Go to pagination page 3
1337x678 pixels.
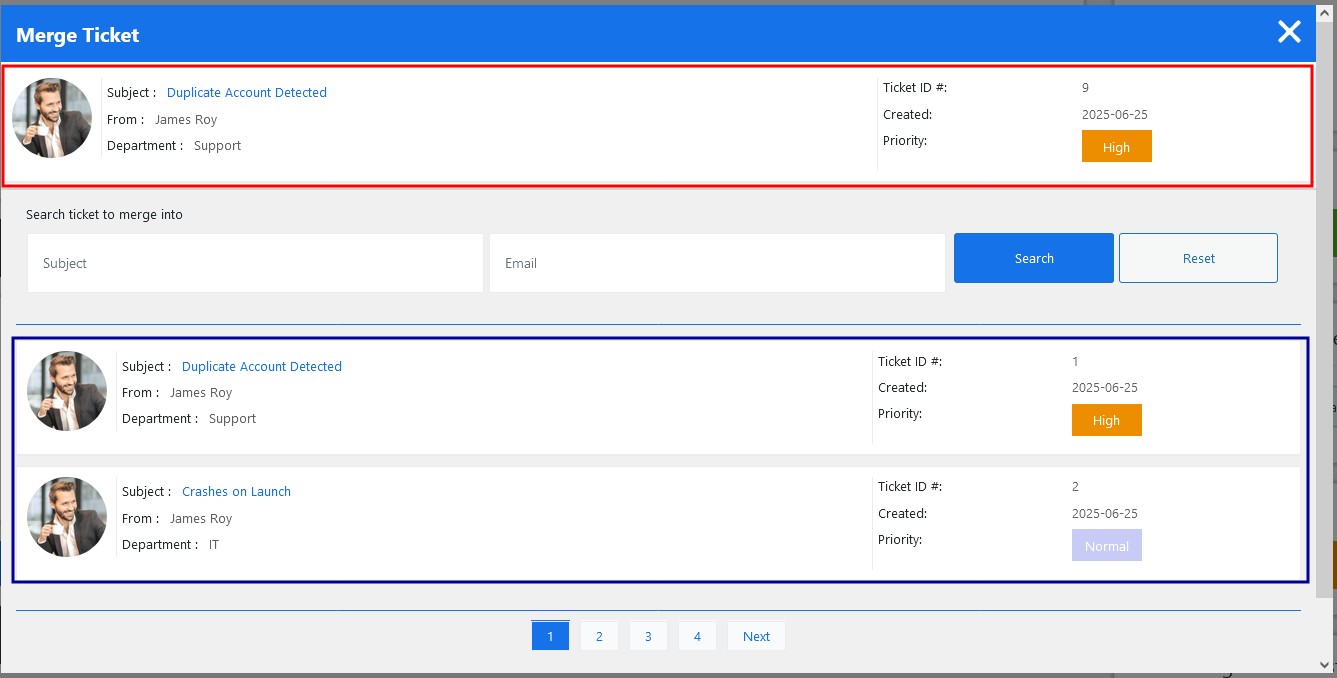coord(648,636)
